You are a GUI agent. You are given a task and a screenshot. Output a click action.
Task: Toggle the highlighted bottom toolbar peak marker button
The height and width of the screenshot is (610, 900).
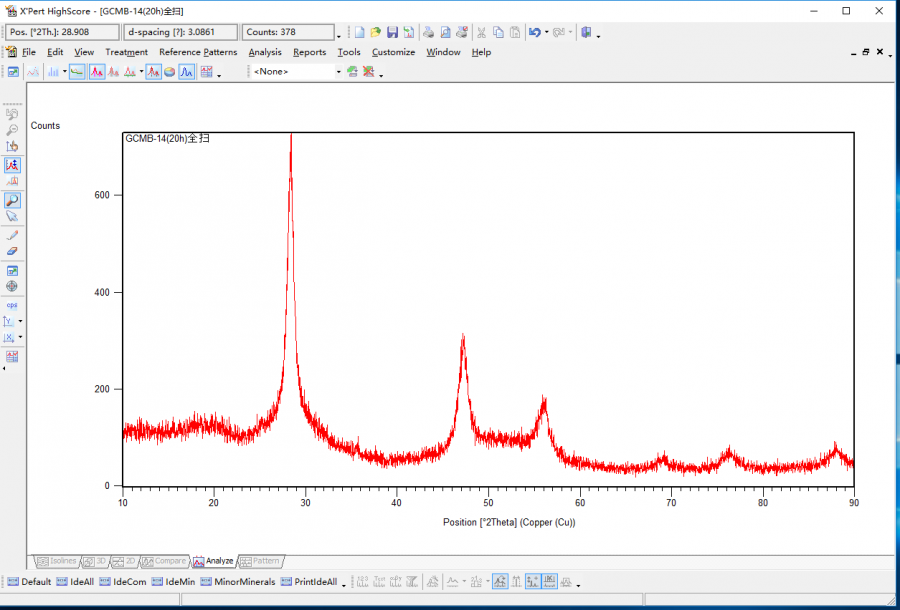pyautogui.click(x=499, y=581)
